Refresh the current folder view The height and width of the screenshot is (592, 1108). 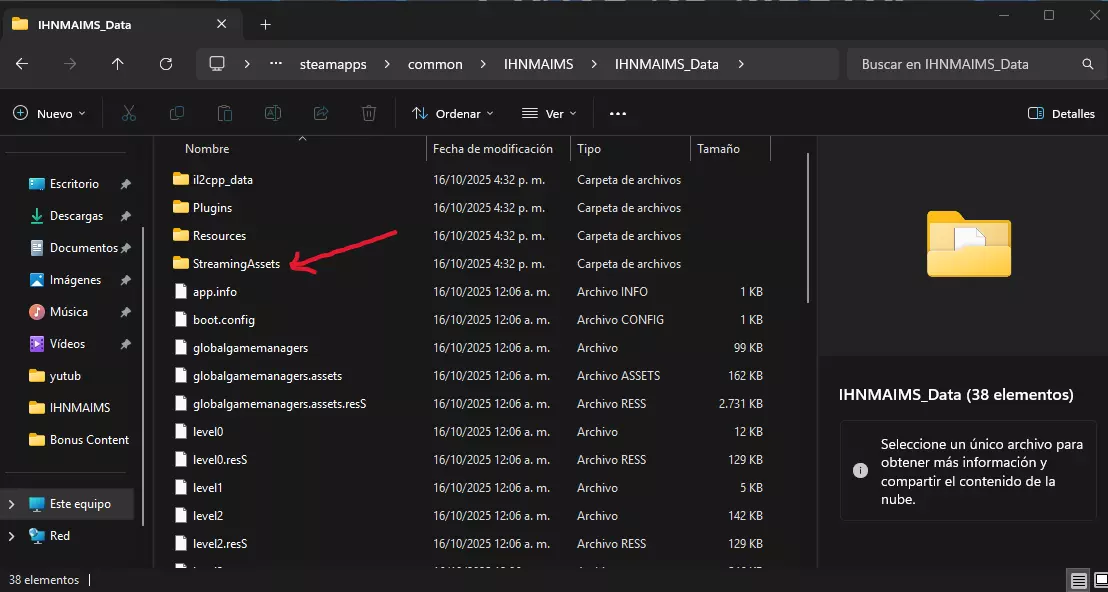pos(166,64)
